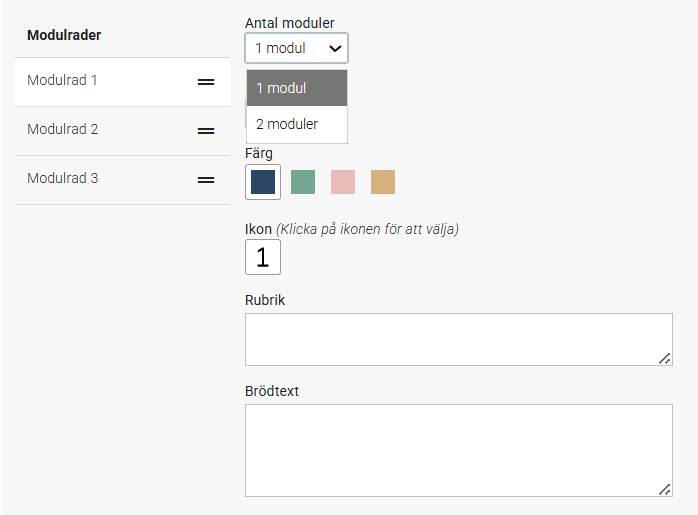Select Modulrad 1 in the list

tap(122, 82)
